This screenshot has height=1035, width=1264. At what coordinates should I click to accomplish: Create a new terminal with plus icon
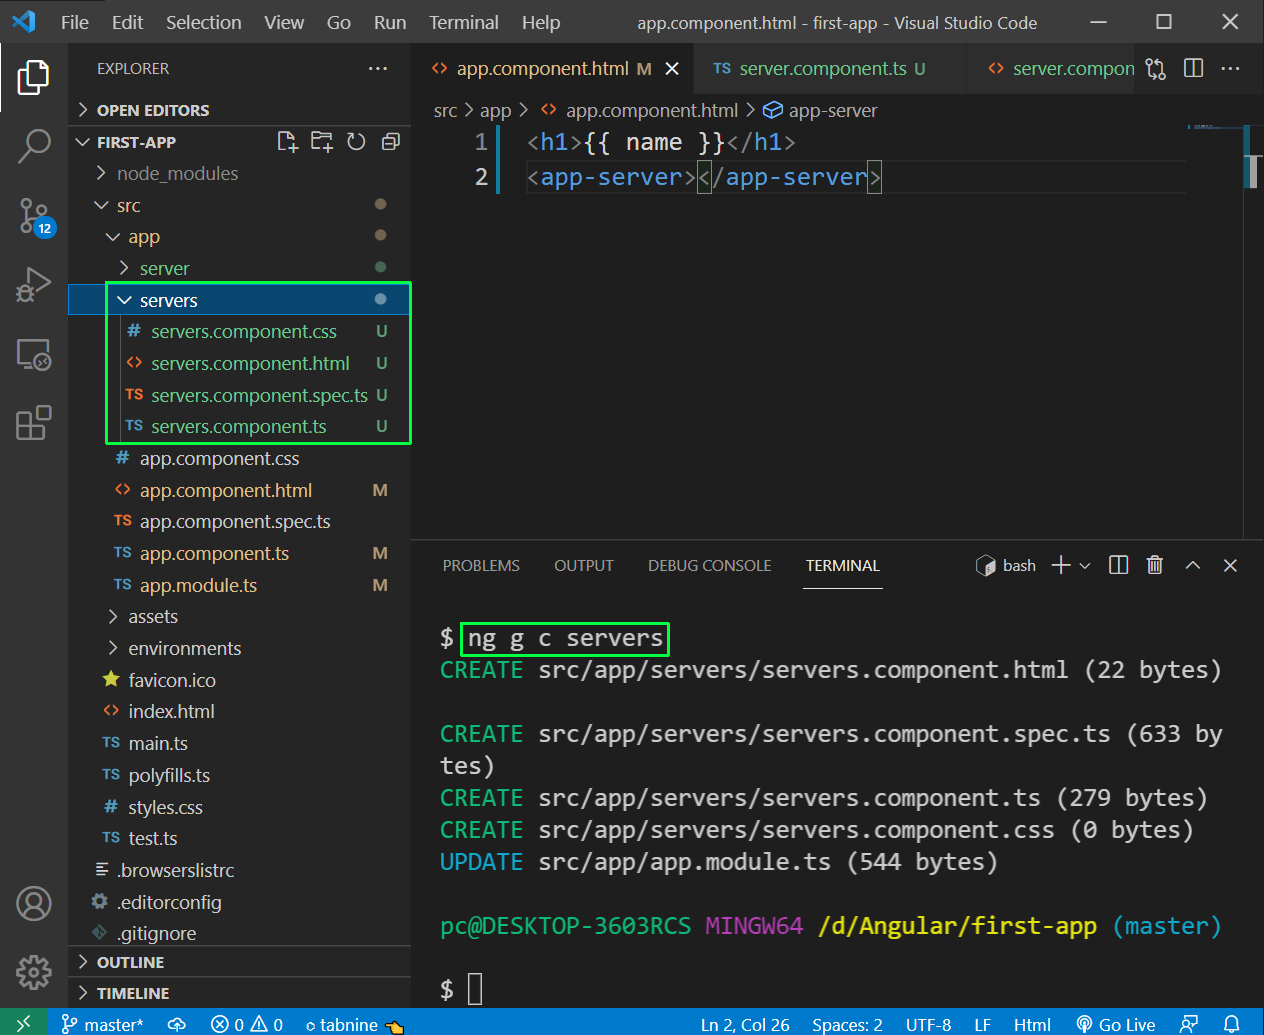[1061, 565]
